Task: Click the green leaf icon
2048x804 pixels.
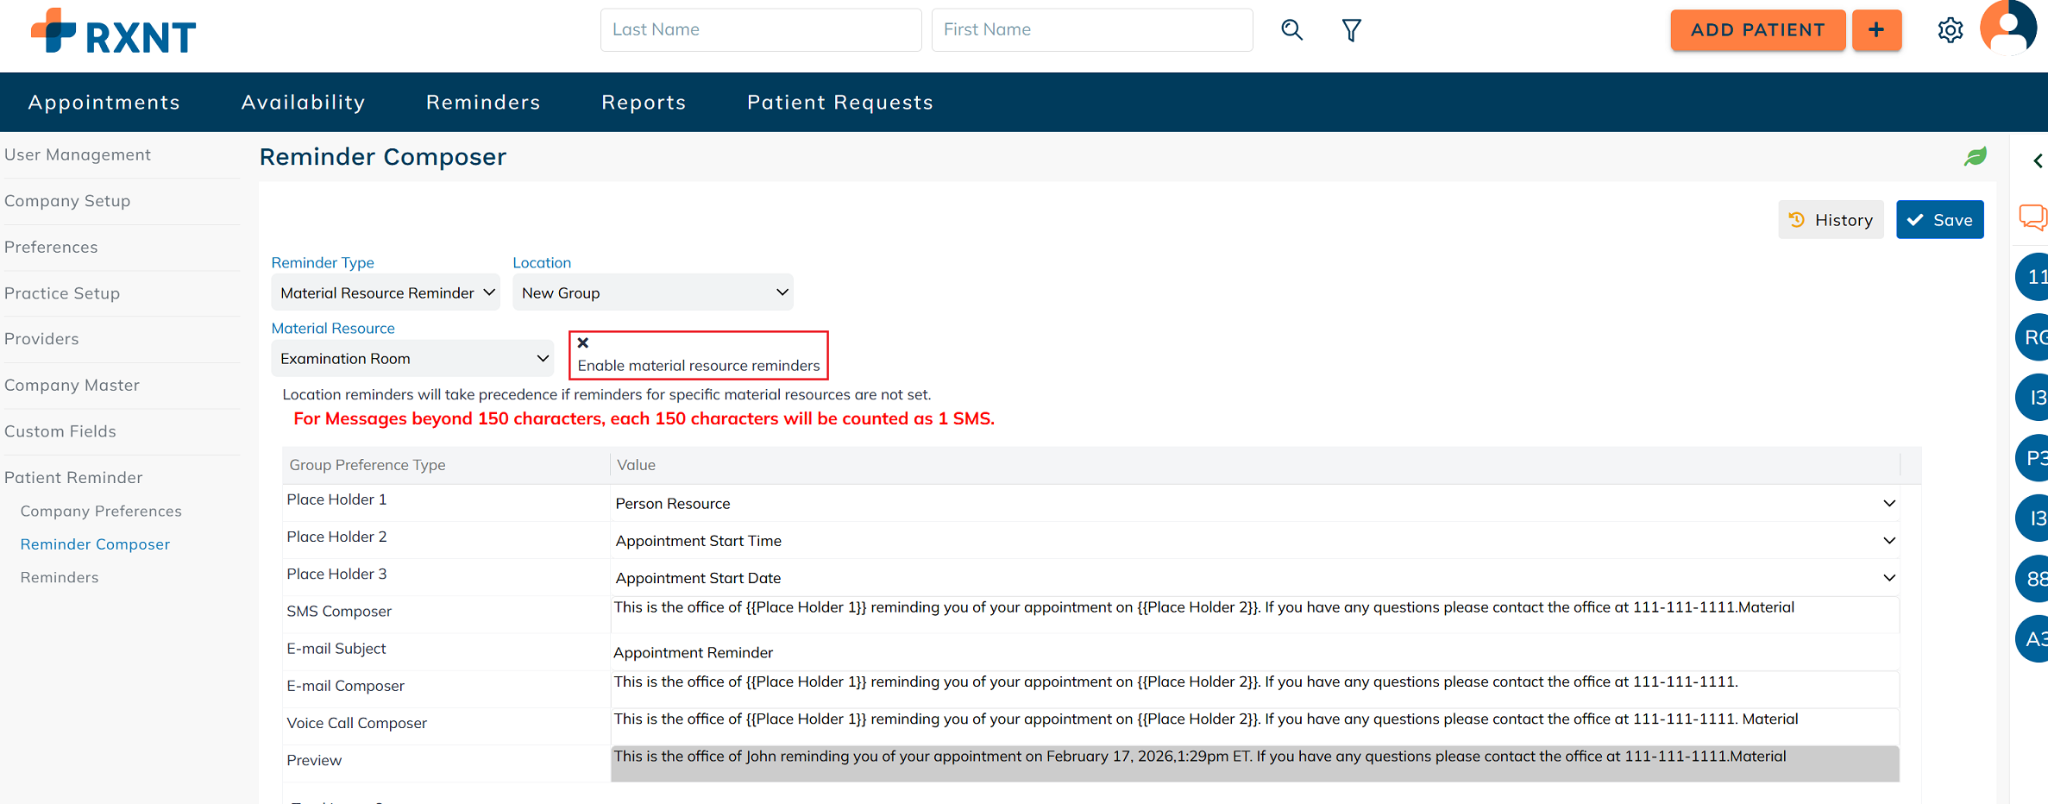Action: 1975,157
